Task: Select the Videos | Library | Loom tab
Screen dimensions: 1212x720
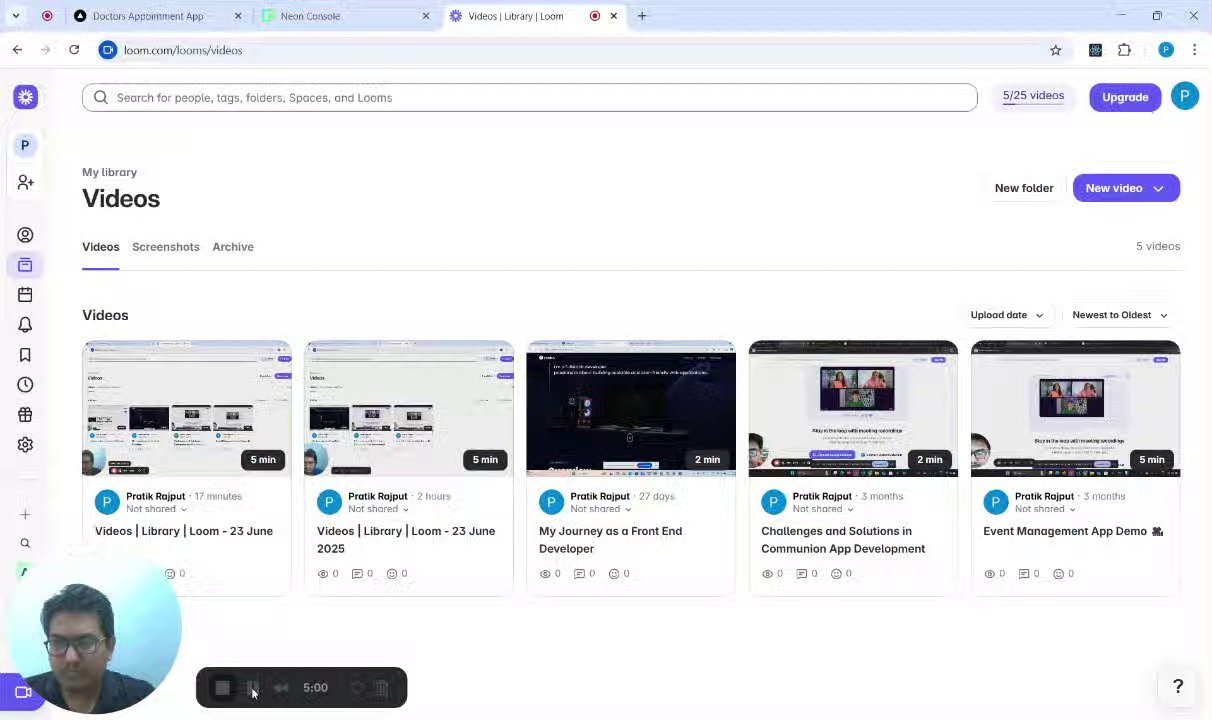Action: tap(516, 16)
